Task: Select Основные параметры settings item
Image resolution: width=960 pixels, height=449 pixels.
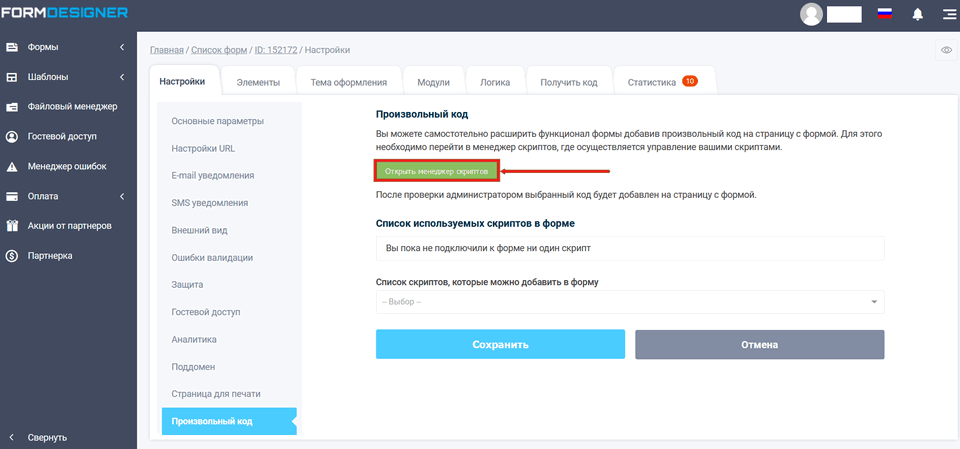Action: 217,121
